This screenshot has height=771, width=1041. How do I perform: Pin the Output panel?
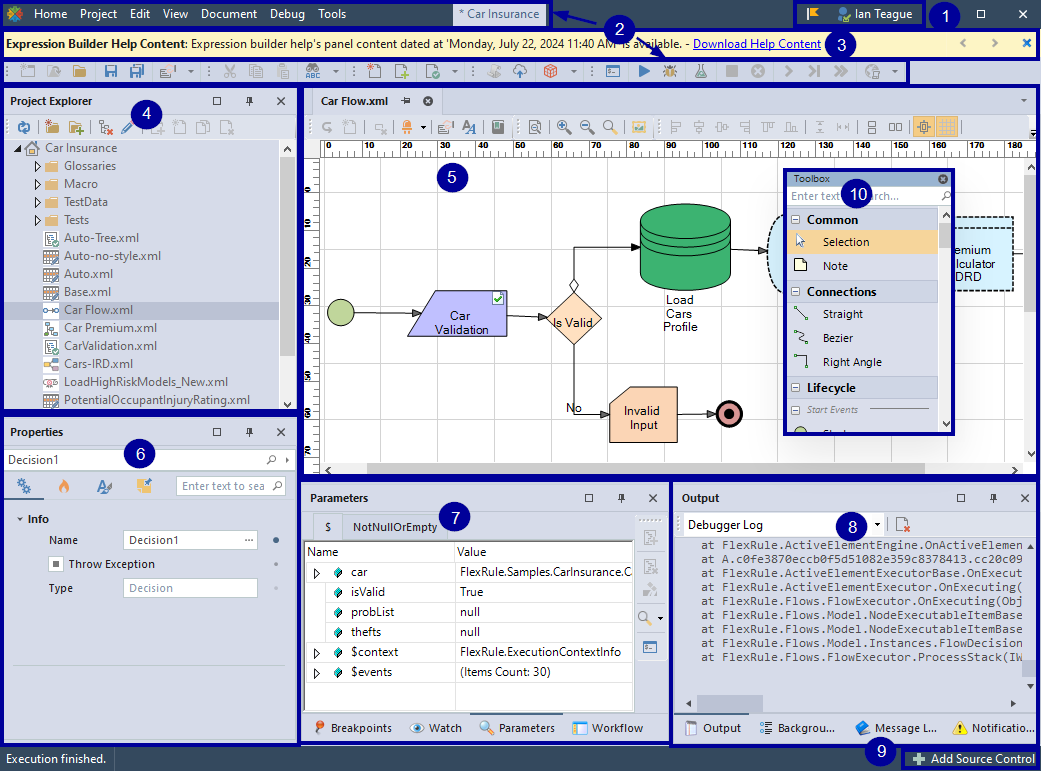pyautogui.click(x=993, y=498)
